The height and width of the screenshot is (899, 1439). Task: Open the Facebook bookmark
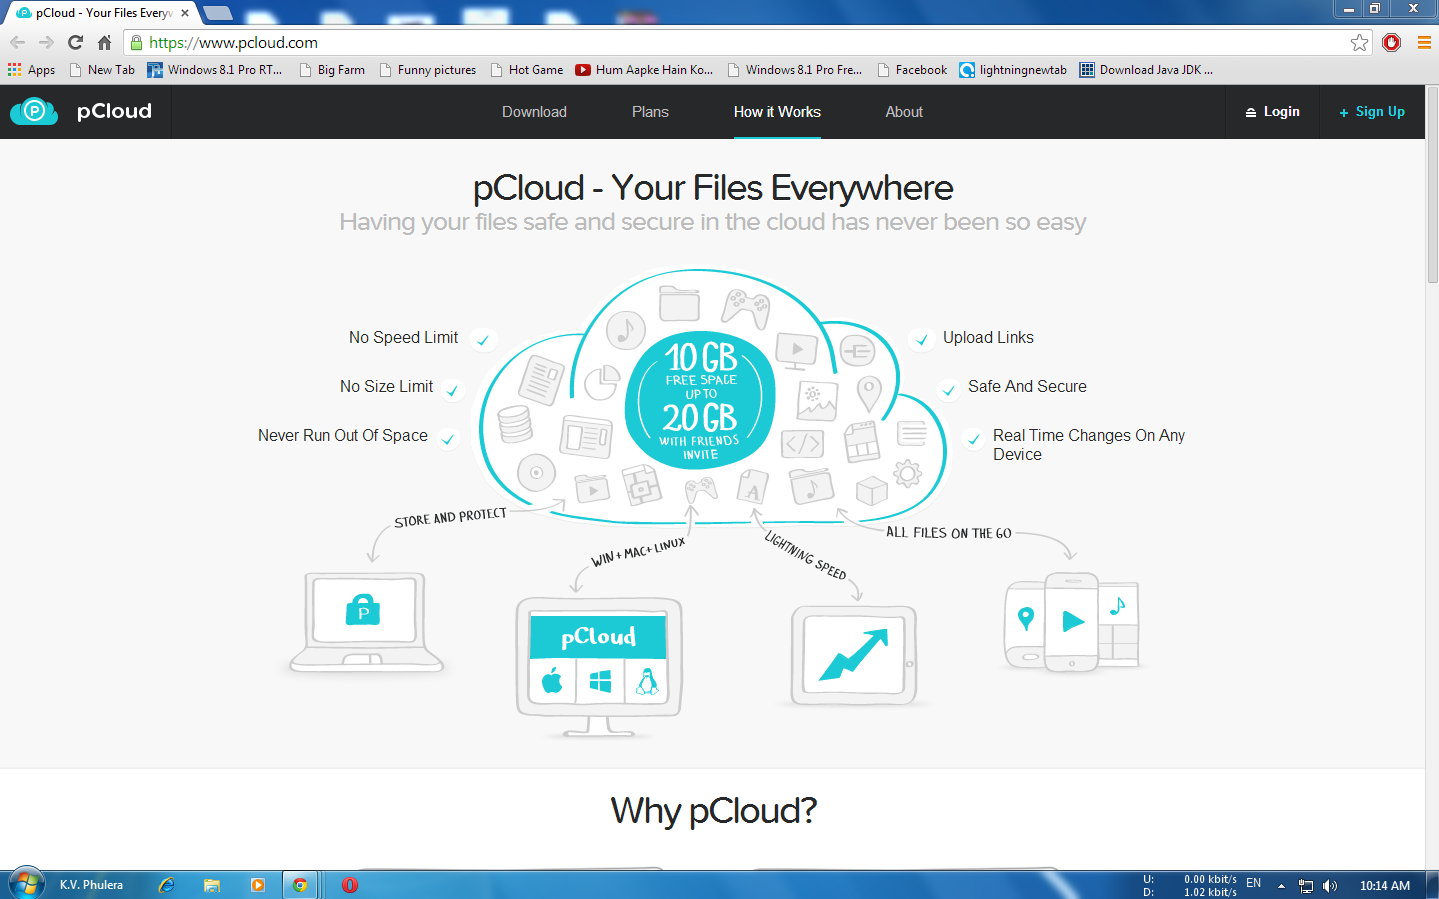[912, 70]
